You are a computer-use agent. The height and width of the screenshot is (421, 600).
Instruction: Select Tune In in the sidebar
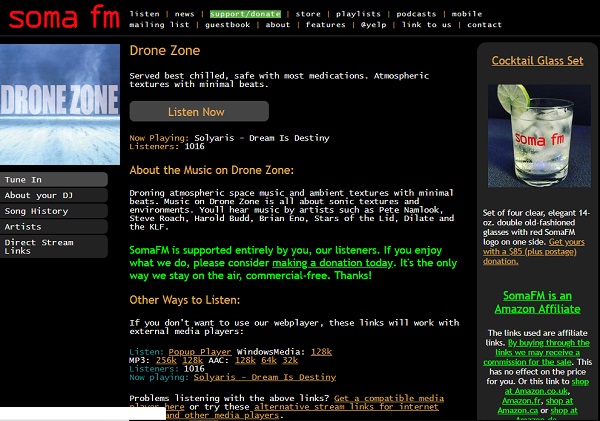pyautogui.click(x=54, y=180)
